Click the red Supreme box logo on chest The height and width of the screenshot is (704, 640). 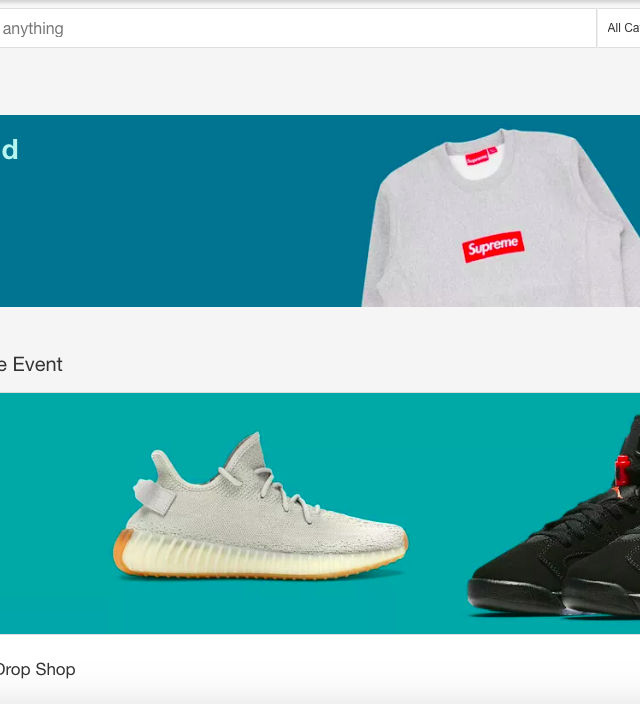coord(493,246)
